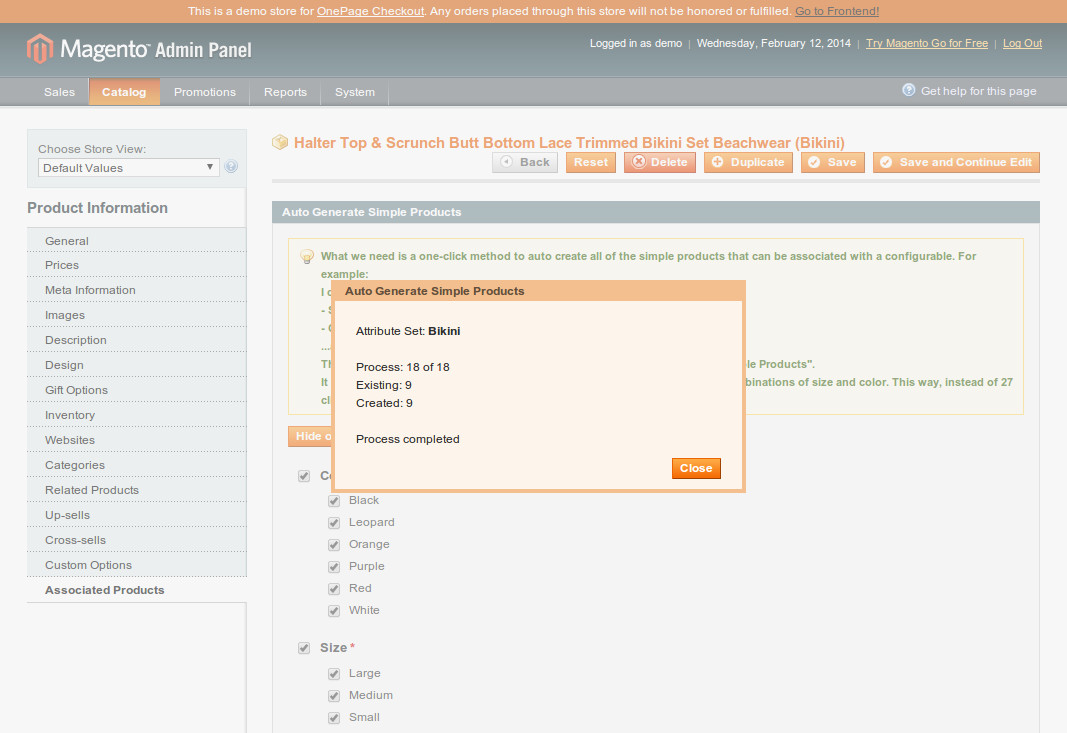Viewport: 1067px width, 733px height.
Task: Toggle the Orange color checkbox
Action: point(334,544)
